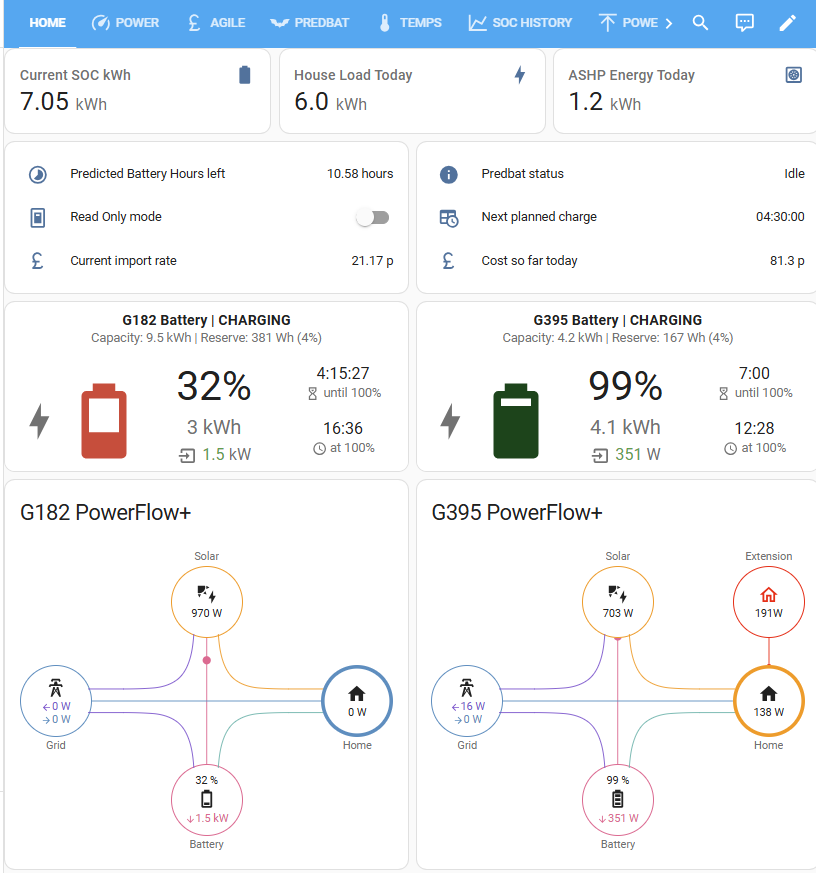Click the G182 battery circle at 32 %
Image resolution: width=816 pixels, height=873 pixels.
207,800
